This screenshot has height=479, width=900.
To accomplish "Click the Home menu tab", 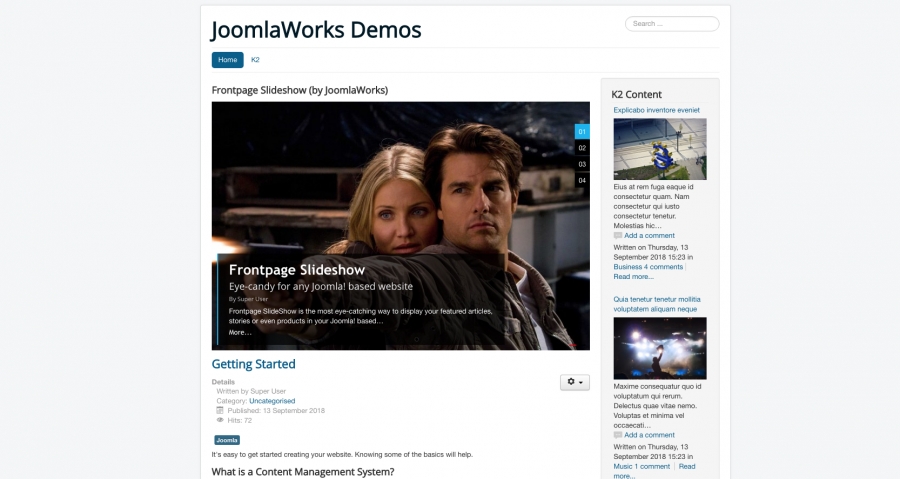I will (227, 60).
